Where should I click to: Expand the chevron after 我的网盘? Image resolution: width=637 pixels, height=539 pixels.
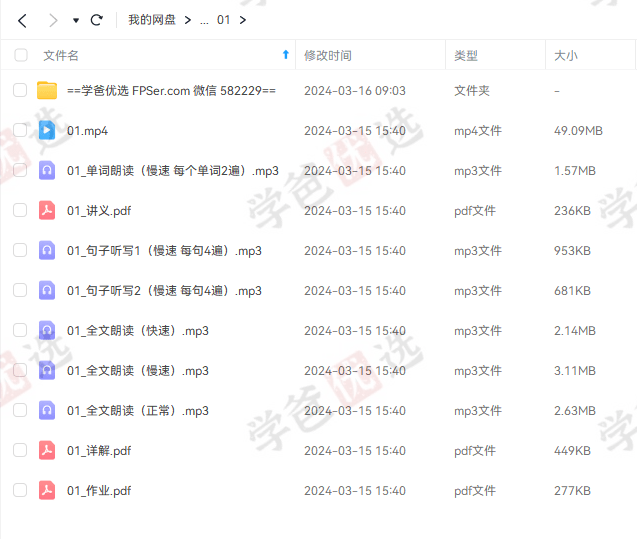(x=187, y=20)
